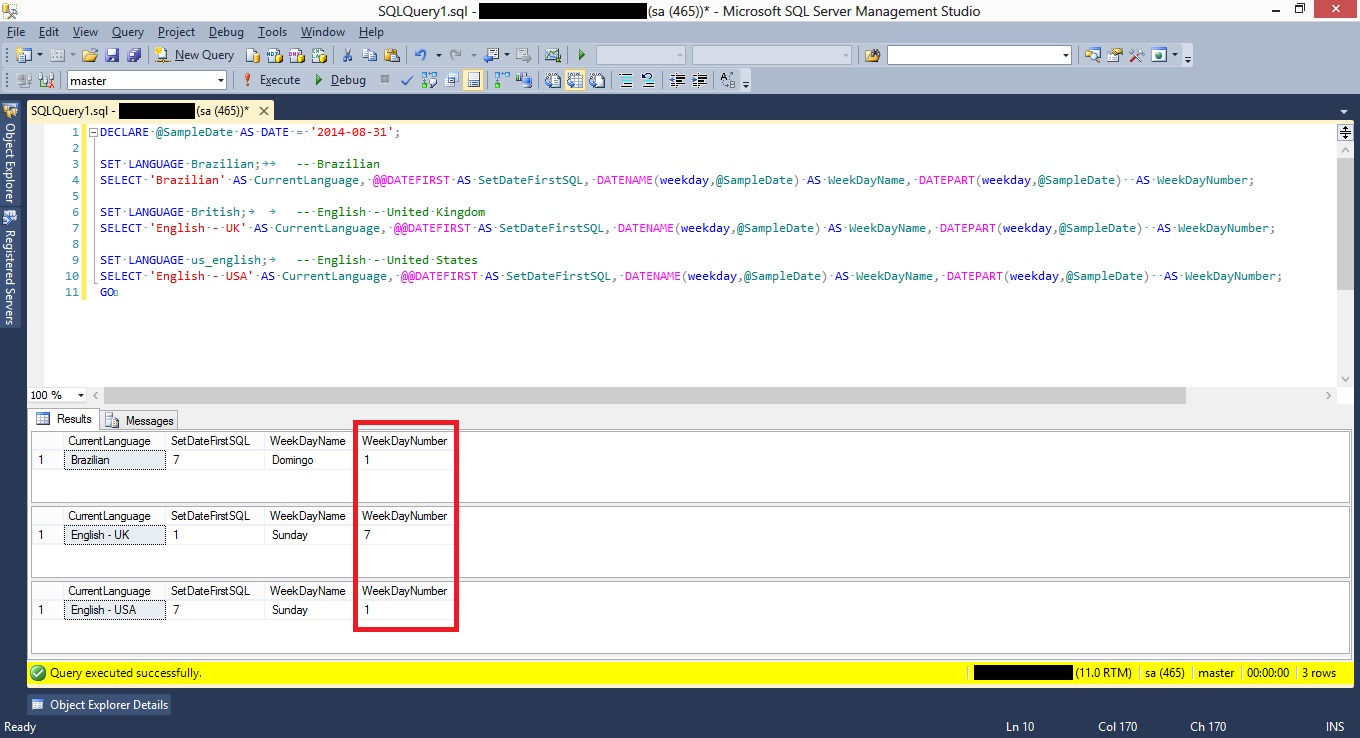The height and width of the screenshot is (738, 1360).
Task: Click the New Query button
Action: 195,55
